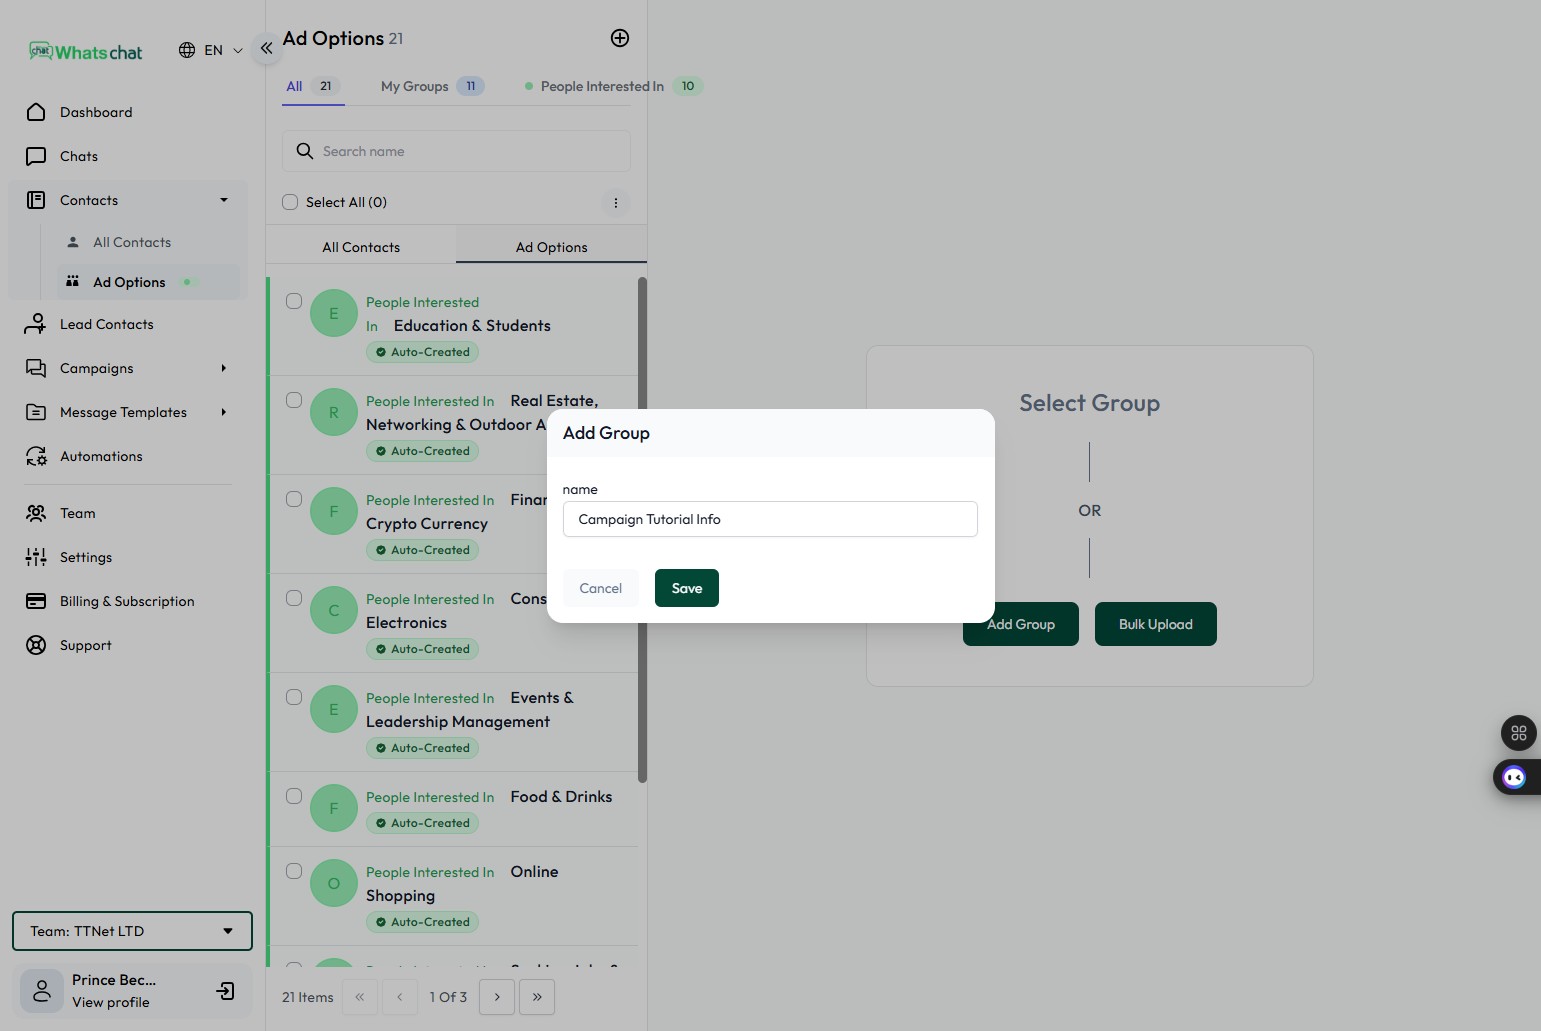Open the three-dot options menu
1541x1031 pixels.
616,203
